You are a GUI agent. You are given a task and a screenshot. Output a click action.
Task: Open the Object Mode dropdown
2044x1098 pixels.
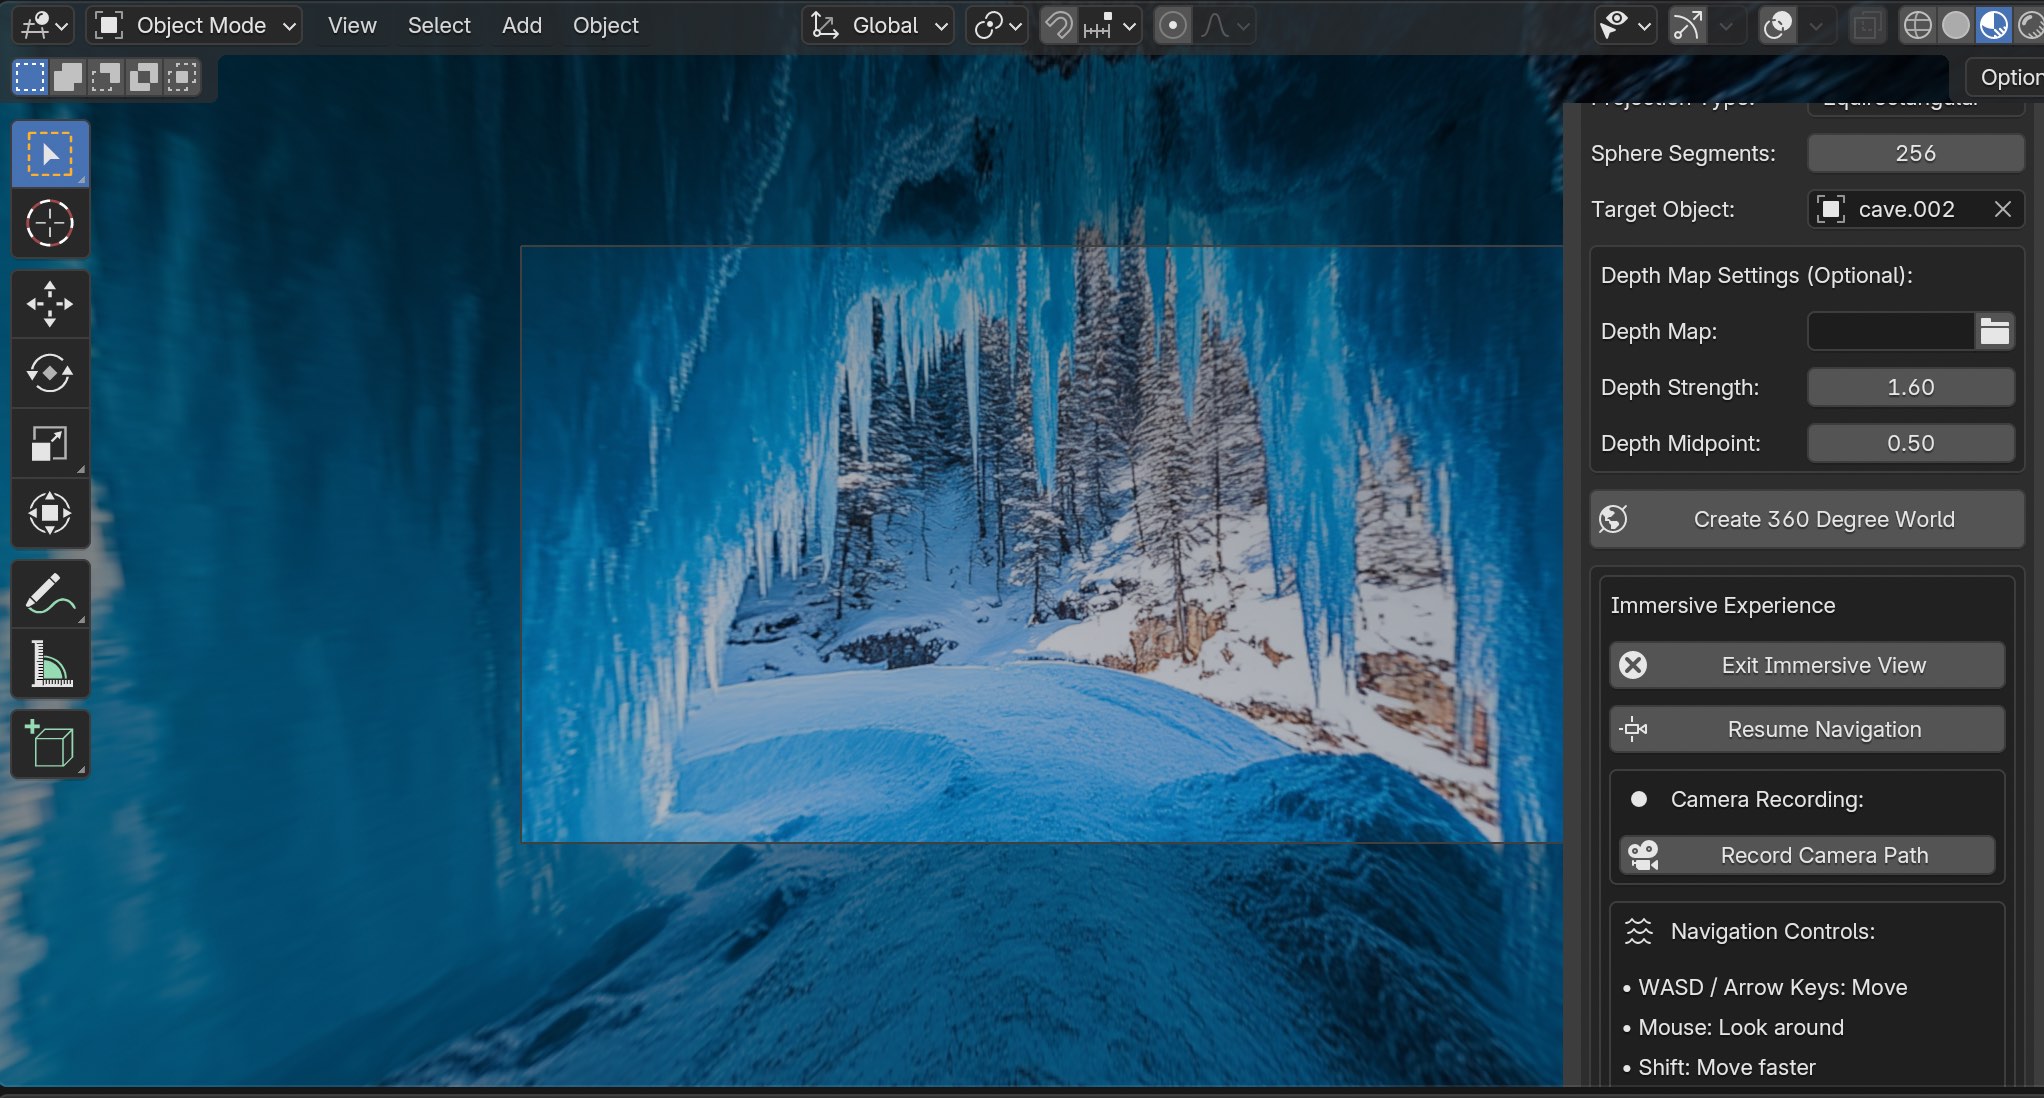[x=195, y=25]
